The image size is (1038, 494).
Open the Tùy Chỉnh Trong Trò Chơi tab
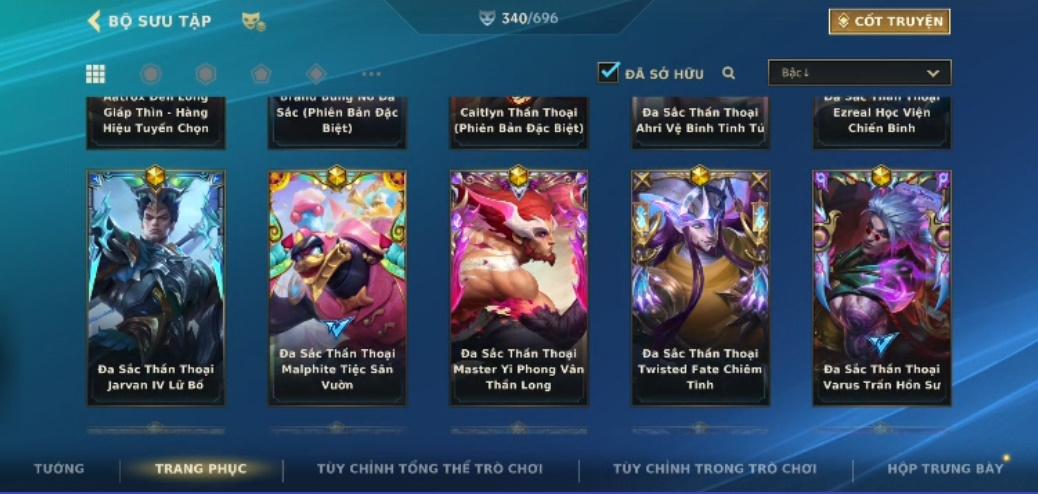715,469
